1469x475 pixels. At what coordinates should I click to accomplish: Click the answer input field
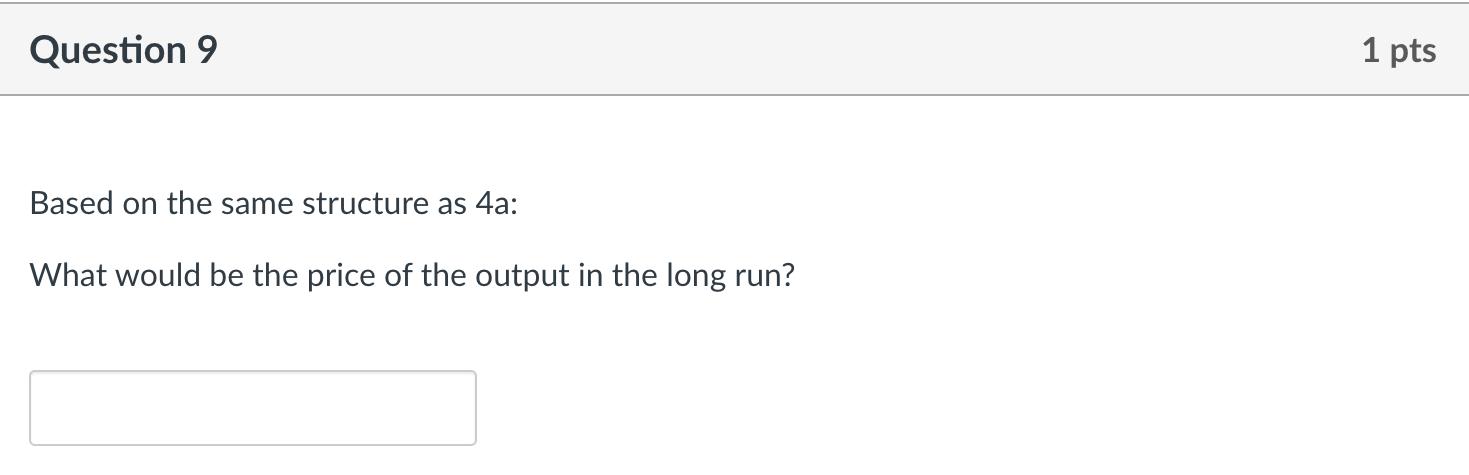(252, 408)
